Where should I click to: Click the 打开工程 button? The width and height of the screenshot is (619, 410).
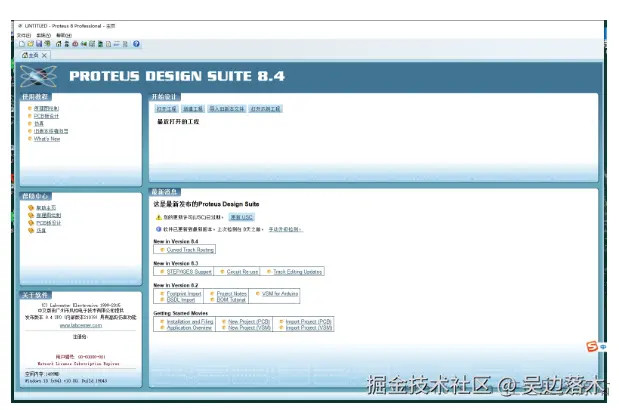click(166, 109)
